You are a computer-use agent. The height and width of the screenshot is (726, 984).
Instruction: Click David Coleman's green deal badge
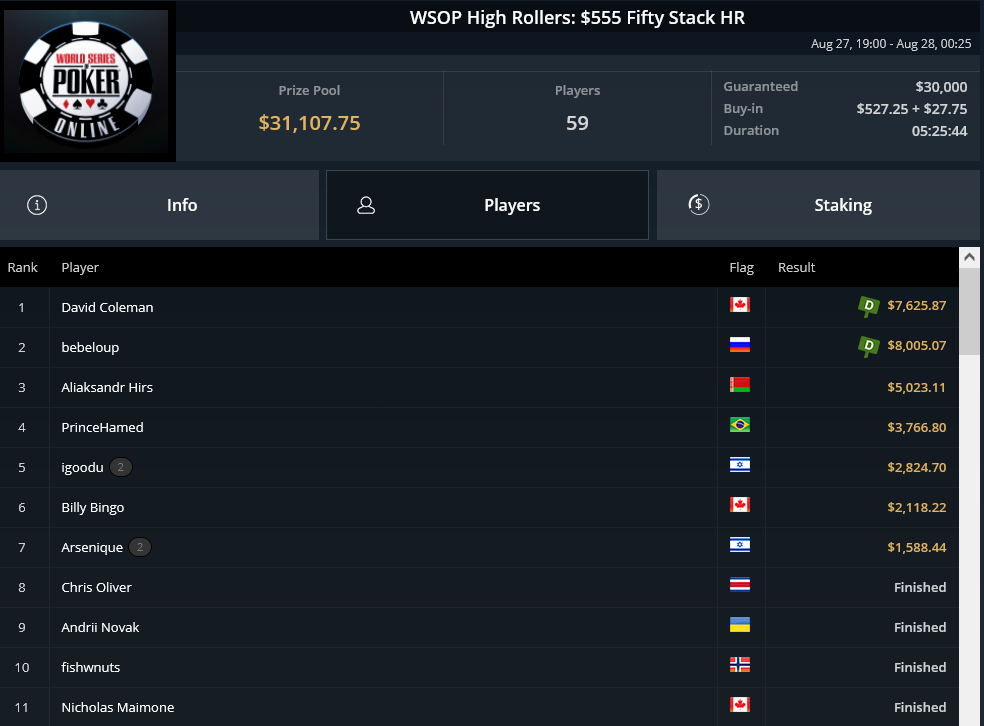(869, 306)
